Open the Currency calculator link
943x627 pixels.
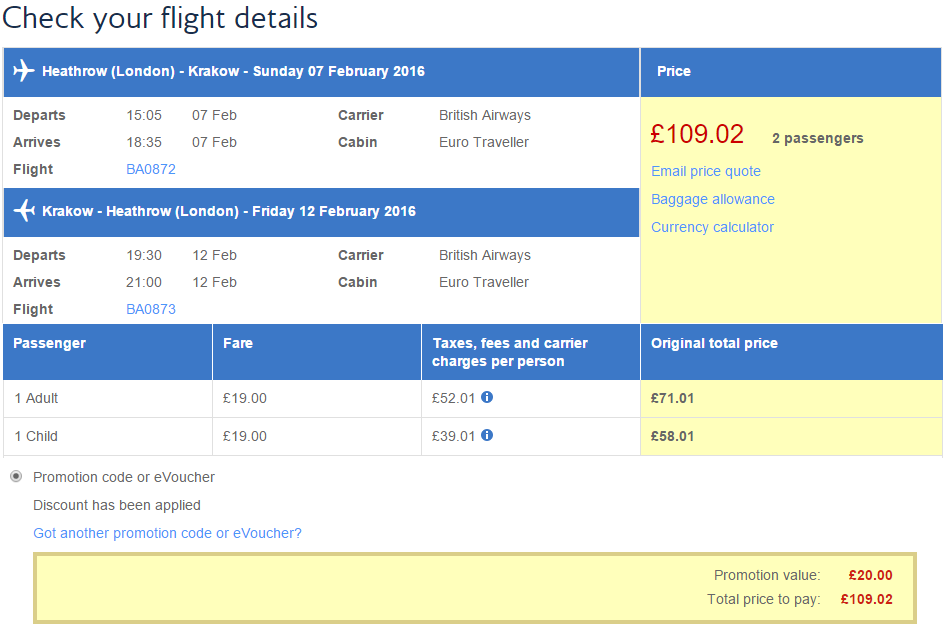click(x=713, y=227)
